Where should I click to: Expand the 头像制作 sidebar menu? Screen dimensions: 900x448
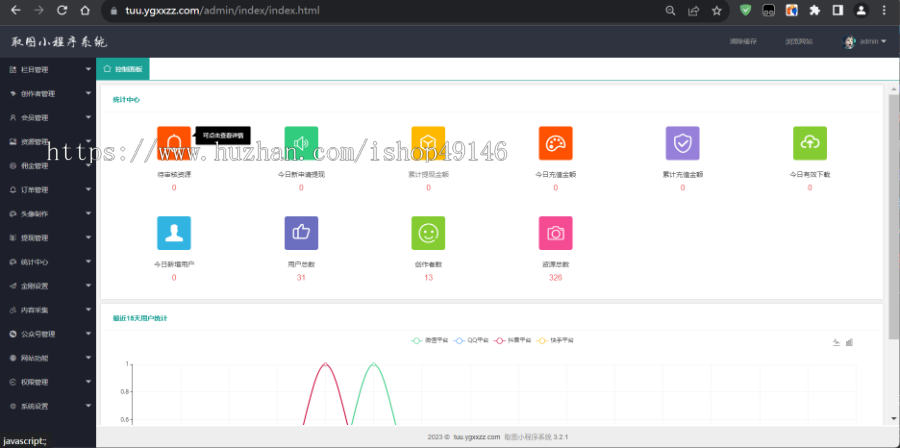48,213
